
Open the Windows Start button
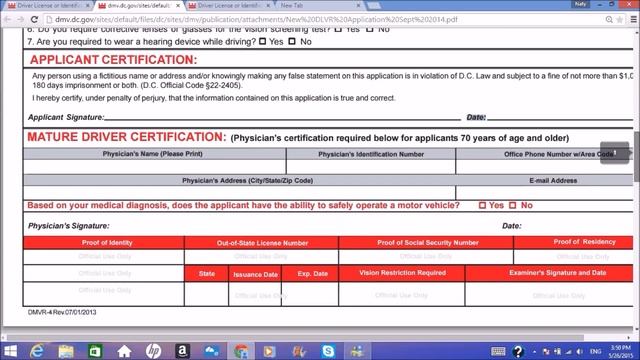click(10, 351)
